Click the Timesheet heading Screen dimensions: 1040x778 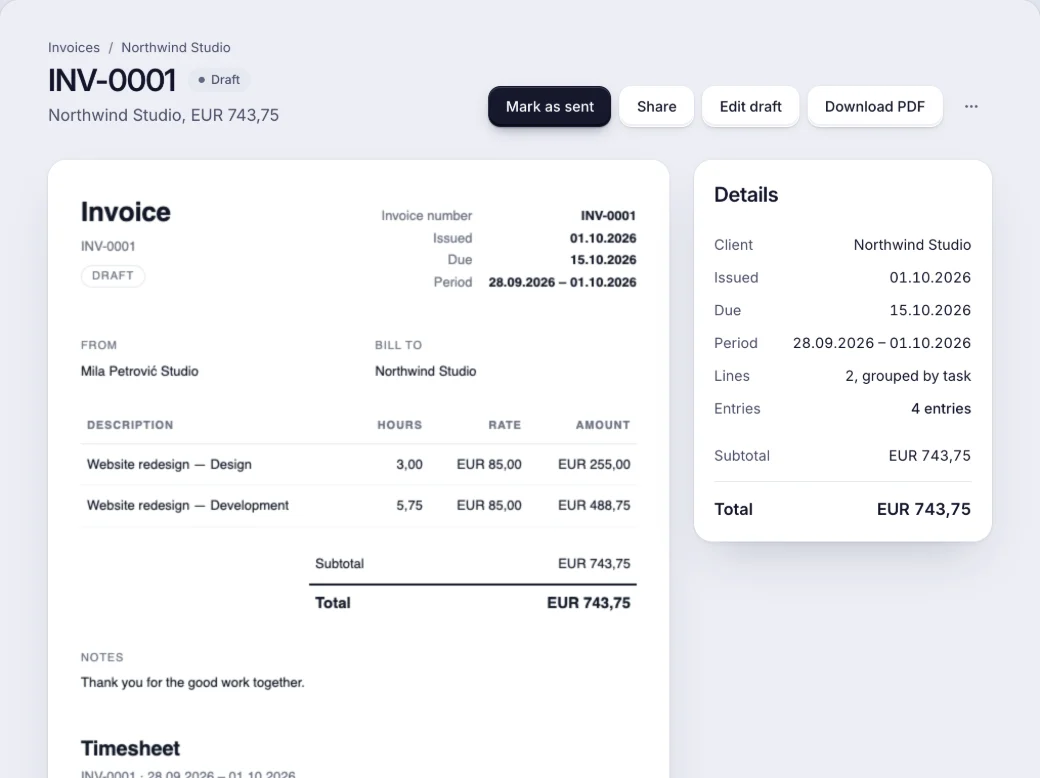click(x=130, y=748)
